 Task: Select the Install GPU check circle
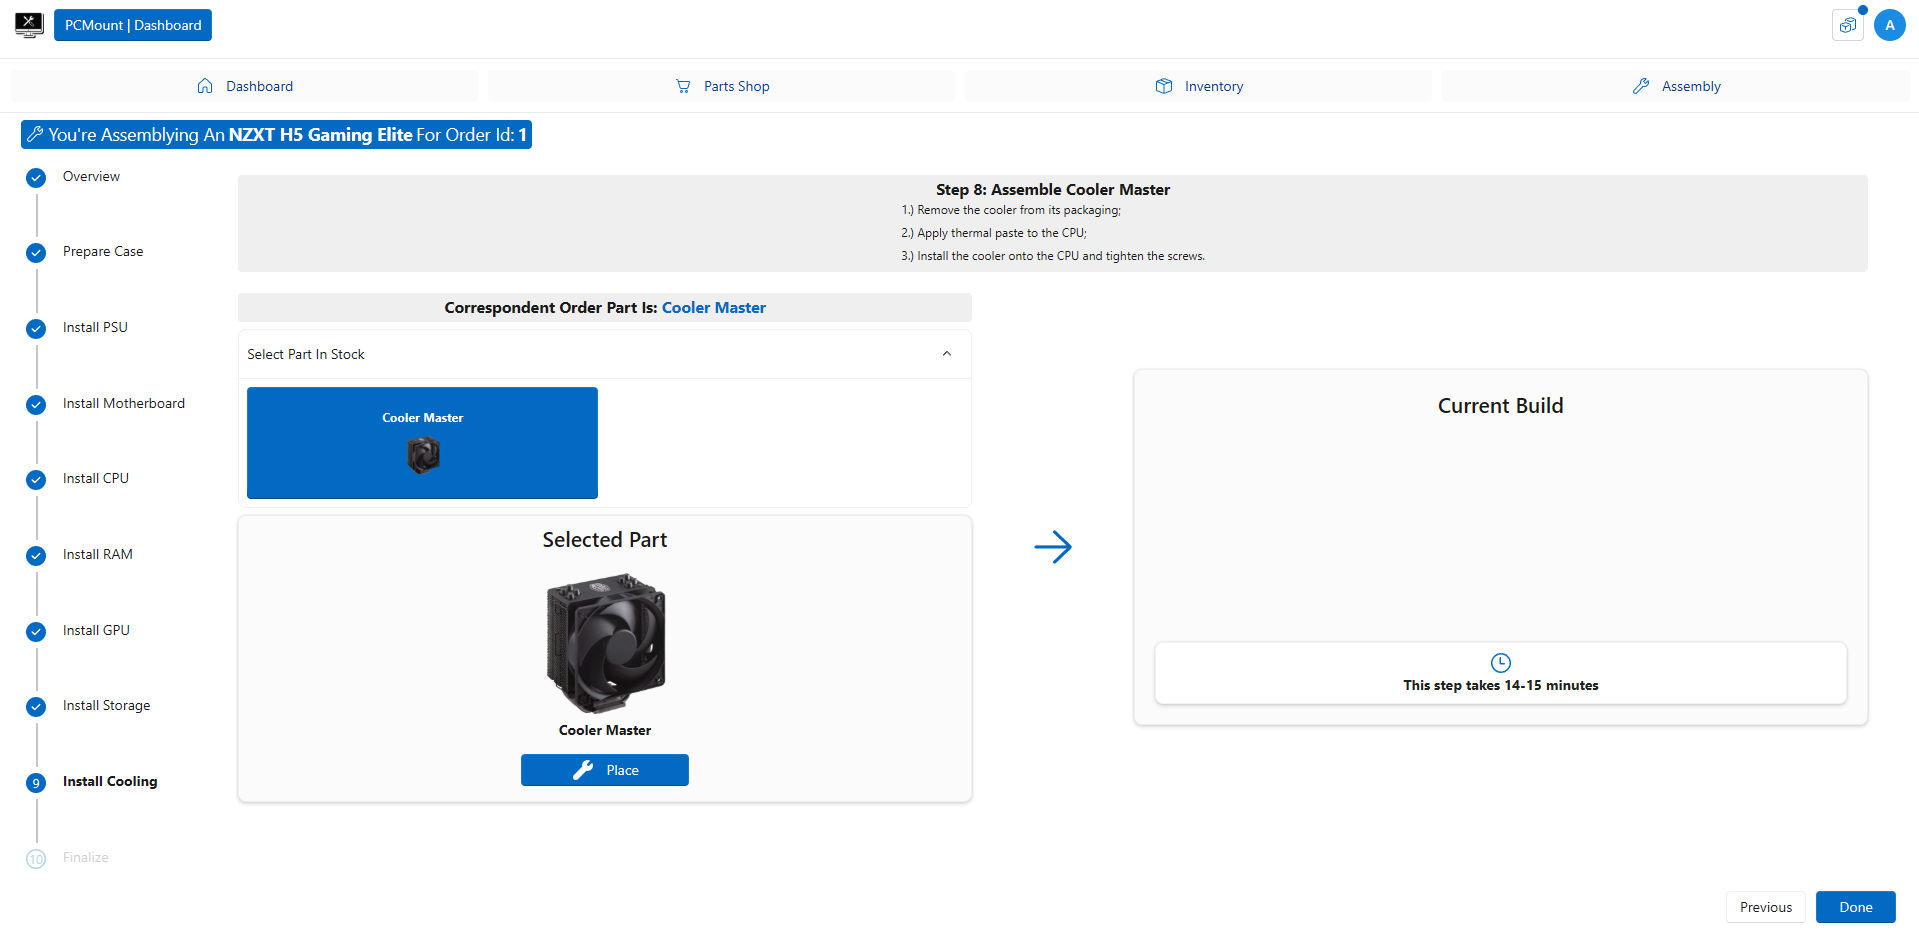pos(36,632)
